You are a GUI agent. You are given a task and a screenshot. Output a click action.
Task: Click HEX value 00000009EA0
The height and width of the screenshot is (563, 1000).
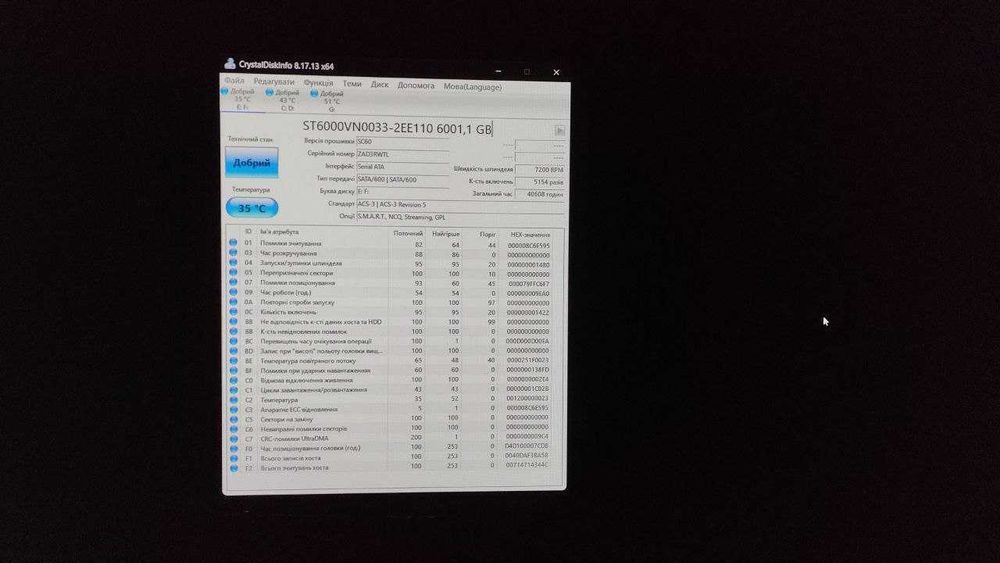527,294
